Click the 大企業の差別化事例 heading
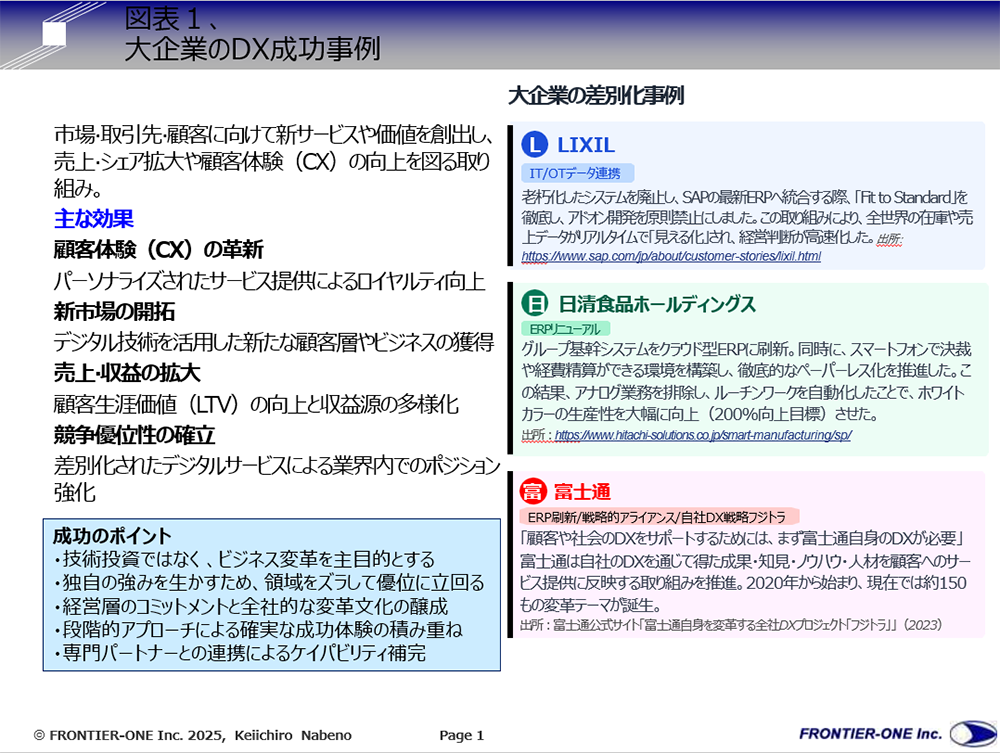The height and width of the screenshot is (753, 1000). [x=596, y=96]
